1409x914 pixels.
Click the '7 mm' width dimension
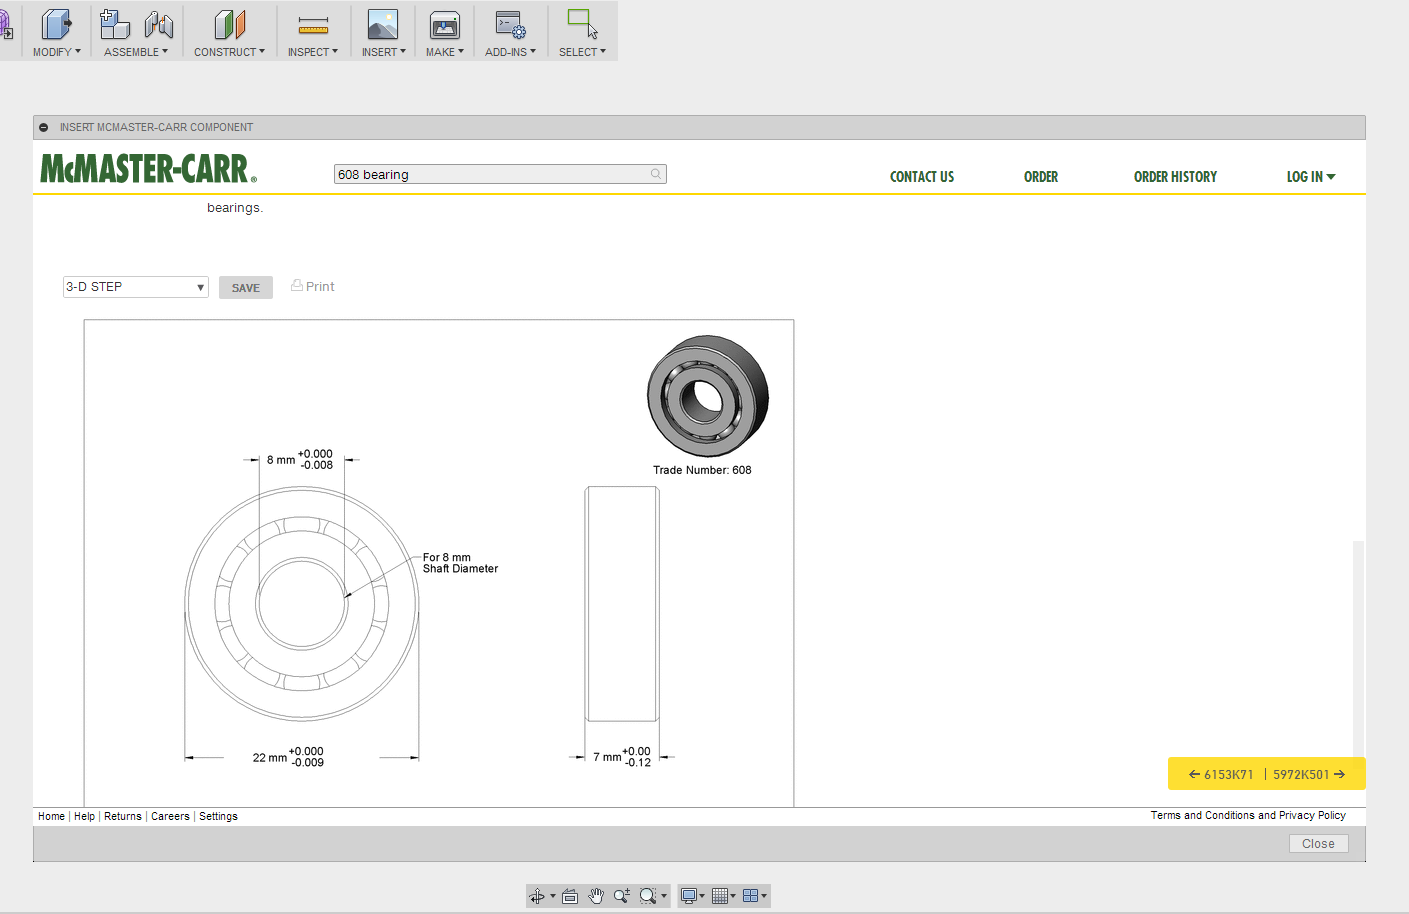[622, 757]
